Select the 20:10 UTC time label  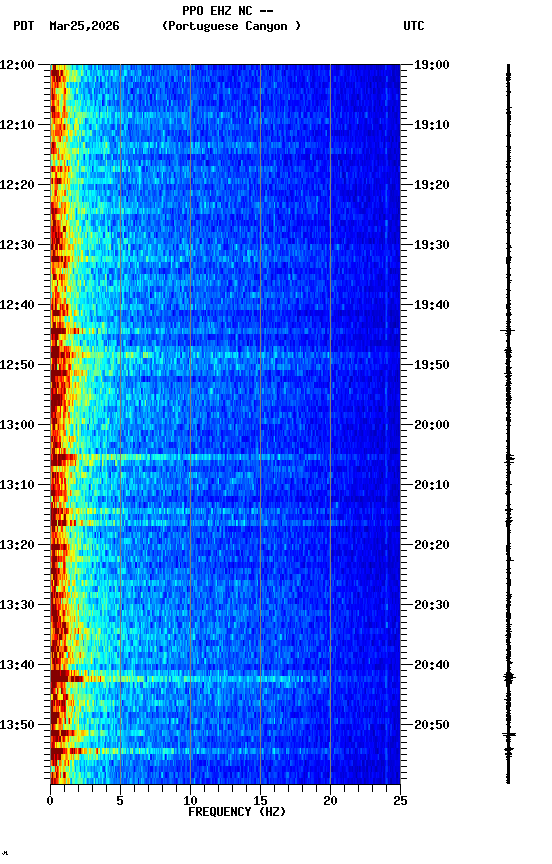[x=432, y=485]
